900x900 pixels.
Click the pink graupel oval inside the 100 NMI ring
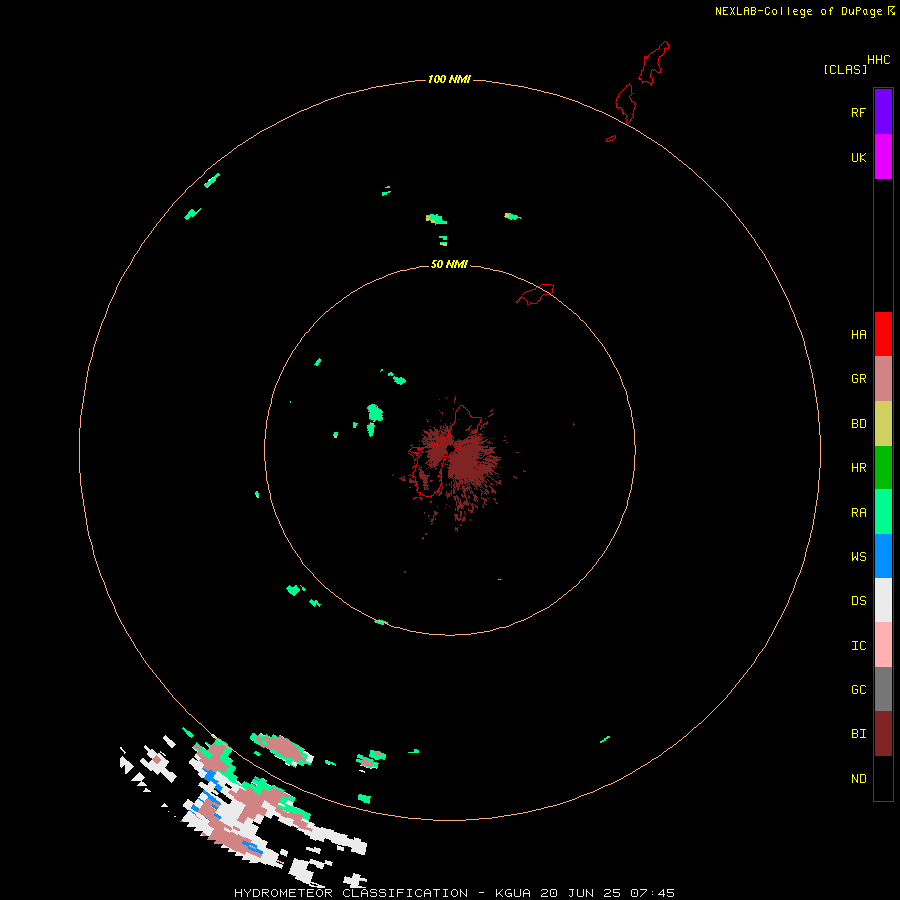pyautogui.click(x=282, y=749)
